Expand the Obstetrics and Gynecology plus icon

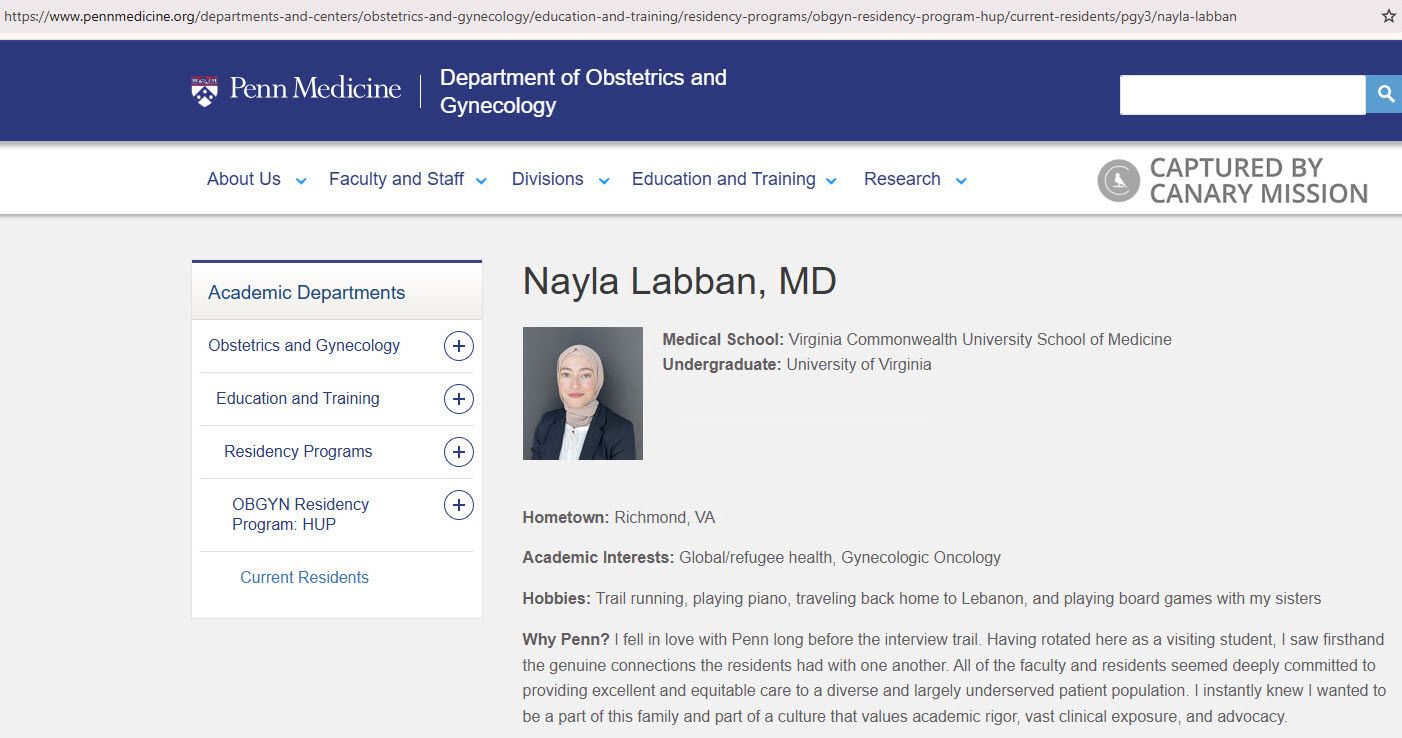[458, 345]
